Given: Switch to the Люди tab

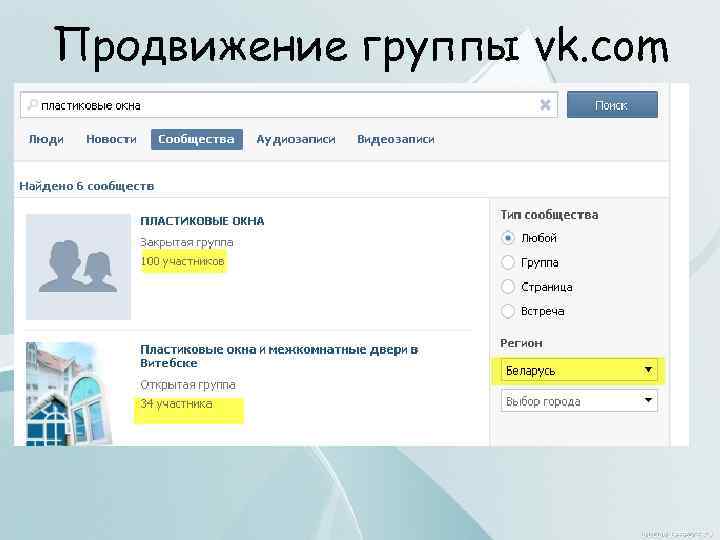Looking at the screenshot, I should pos(46,139).
